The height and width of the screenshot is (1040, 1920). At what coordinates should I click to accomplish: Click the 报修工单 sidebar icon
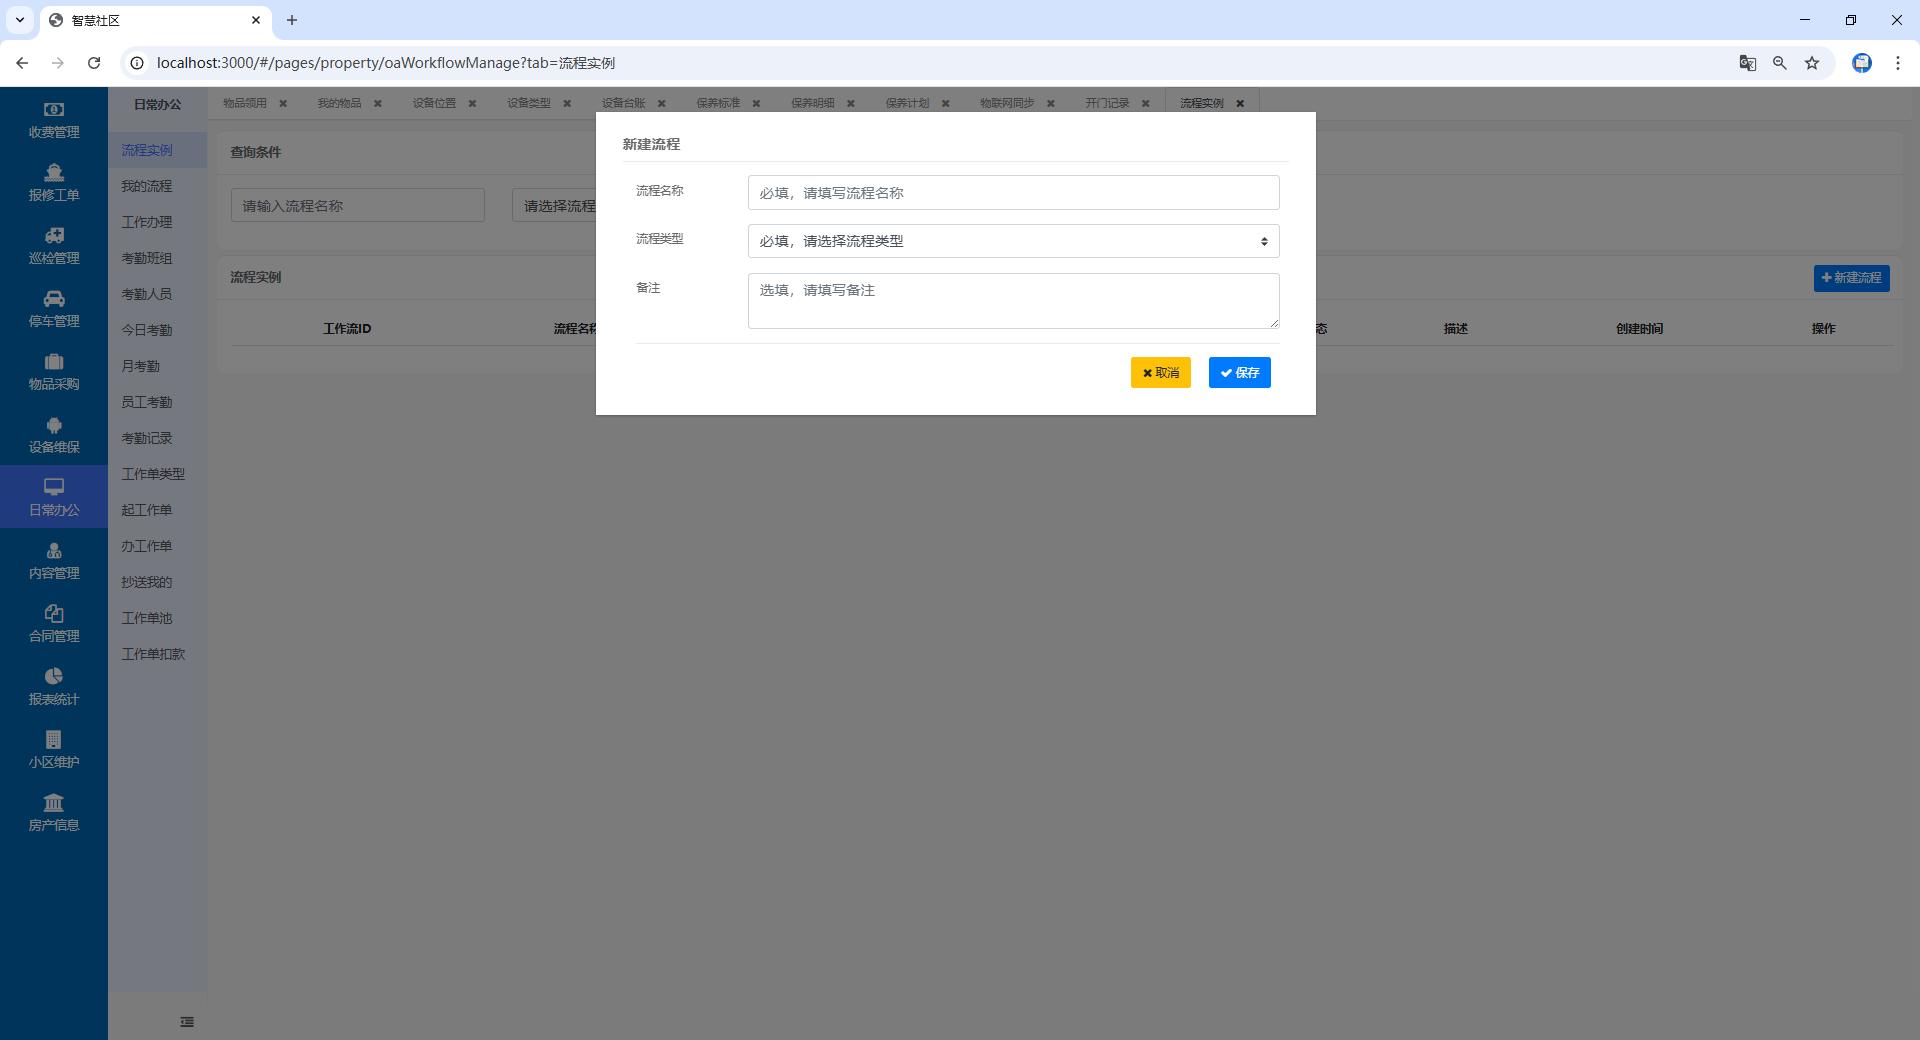[x=54, y=173]
